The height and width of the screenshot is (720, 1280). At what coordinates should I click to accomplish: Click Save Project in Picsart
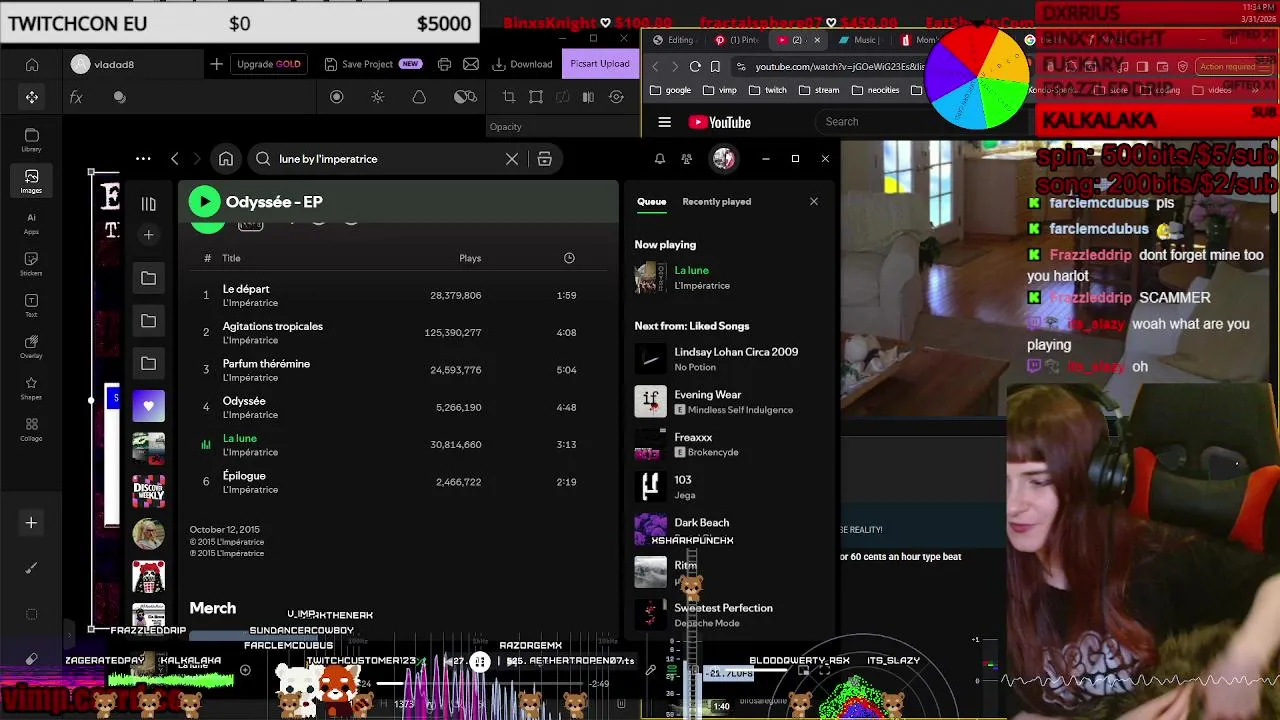372,64
